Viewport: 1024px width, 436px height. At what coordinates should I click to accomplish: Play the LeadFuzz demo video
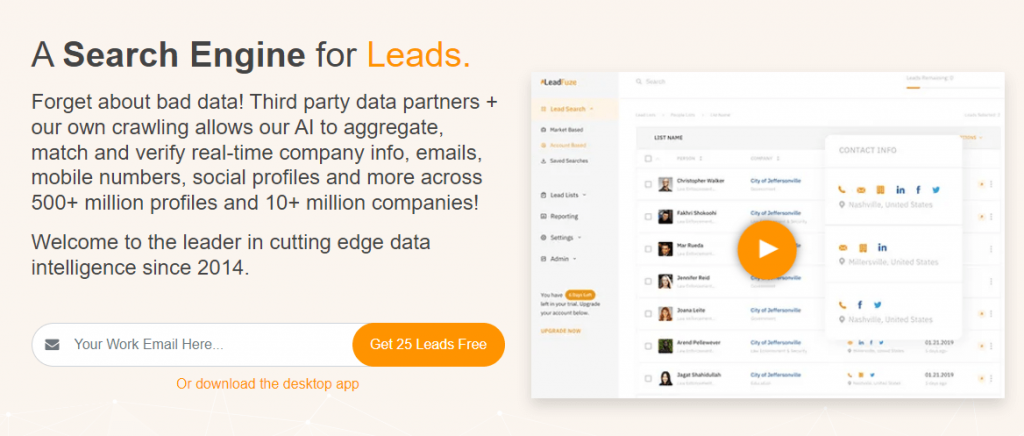[766, 248]
